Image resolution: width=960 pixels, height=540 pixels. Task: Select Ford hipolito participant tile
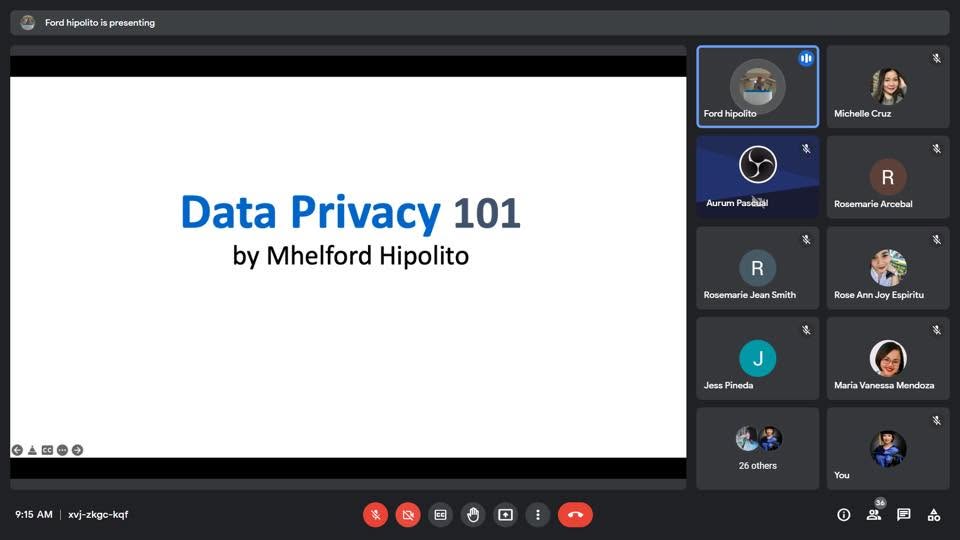(757, 86)
